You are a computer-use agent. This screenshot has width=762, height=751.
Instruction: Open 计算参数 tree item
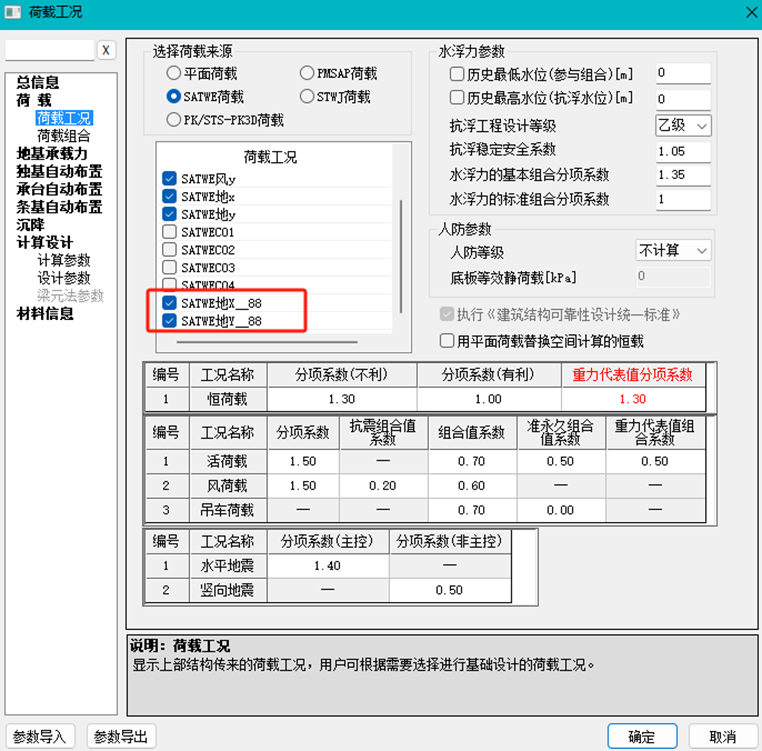pos(64,260)
